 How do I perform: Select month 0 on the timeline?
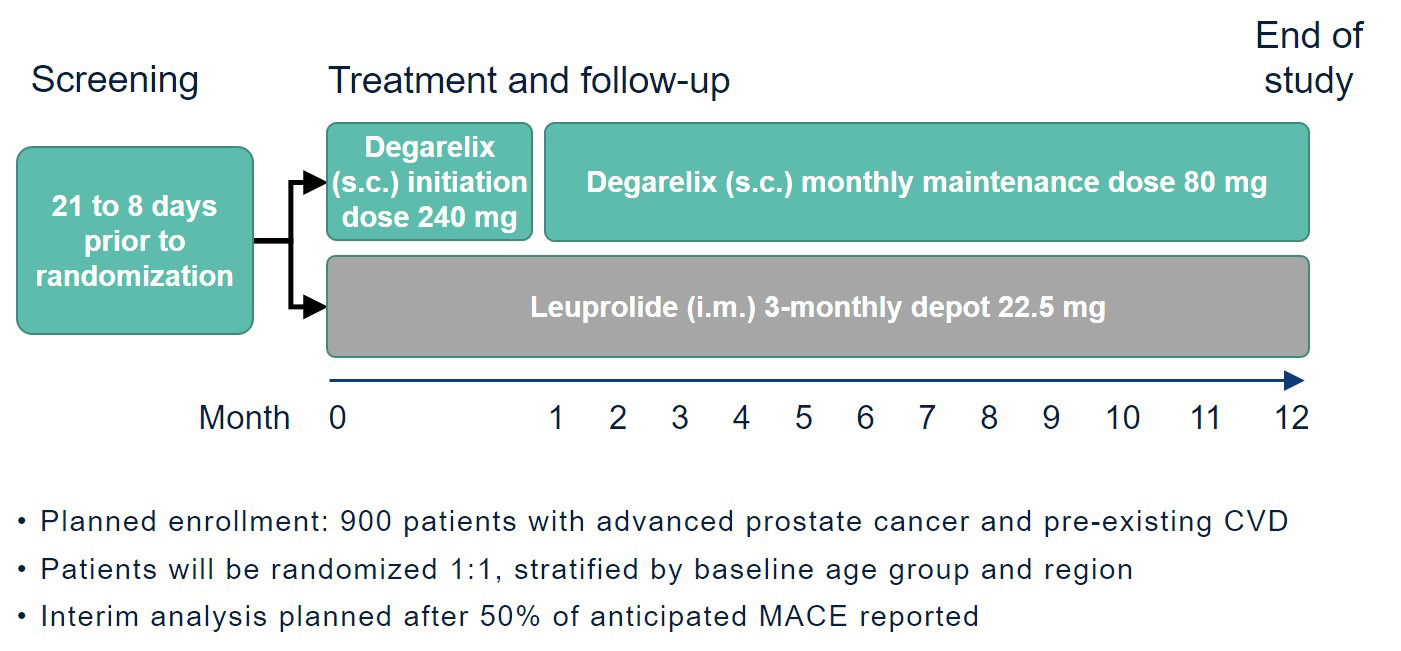click(x=338, y=417)
